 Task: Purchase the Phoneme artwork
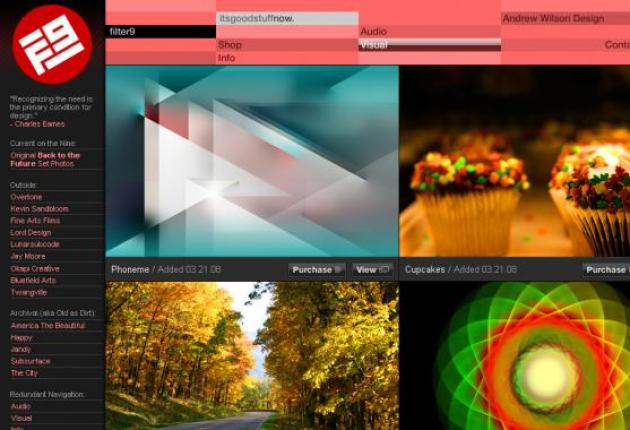(317, 270)
